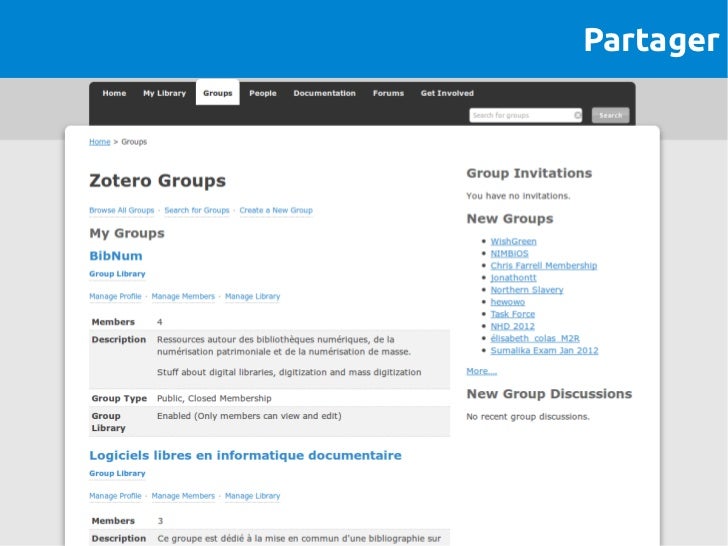
Task: Click Create a New Group
Action: point(276,210)
